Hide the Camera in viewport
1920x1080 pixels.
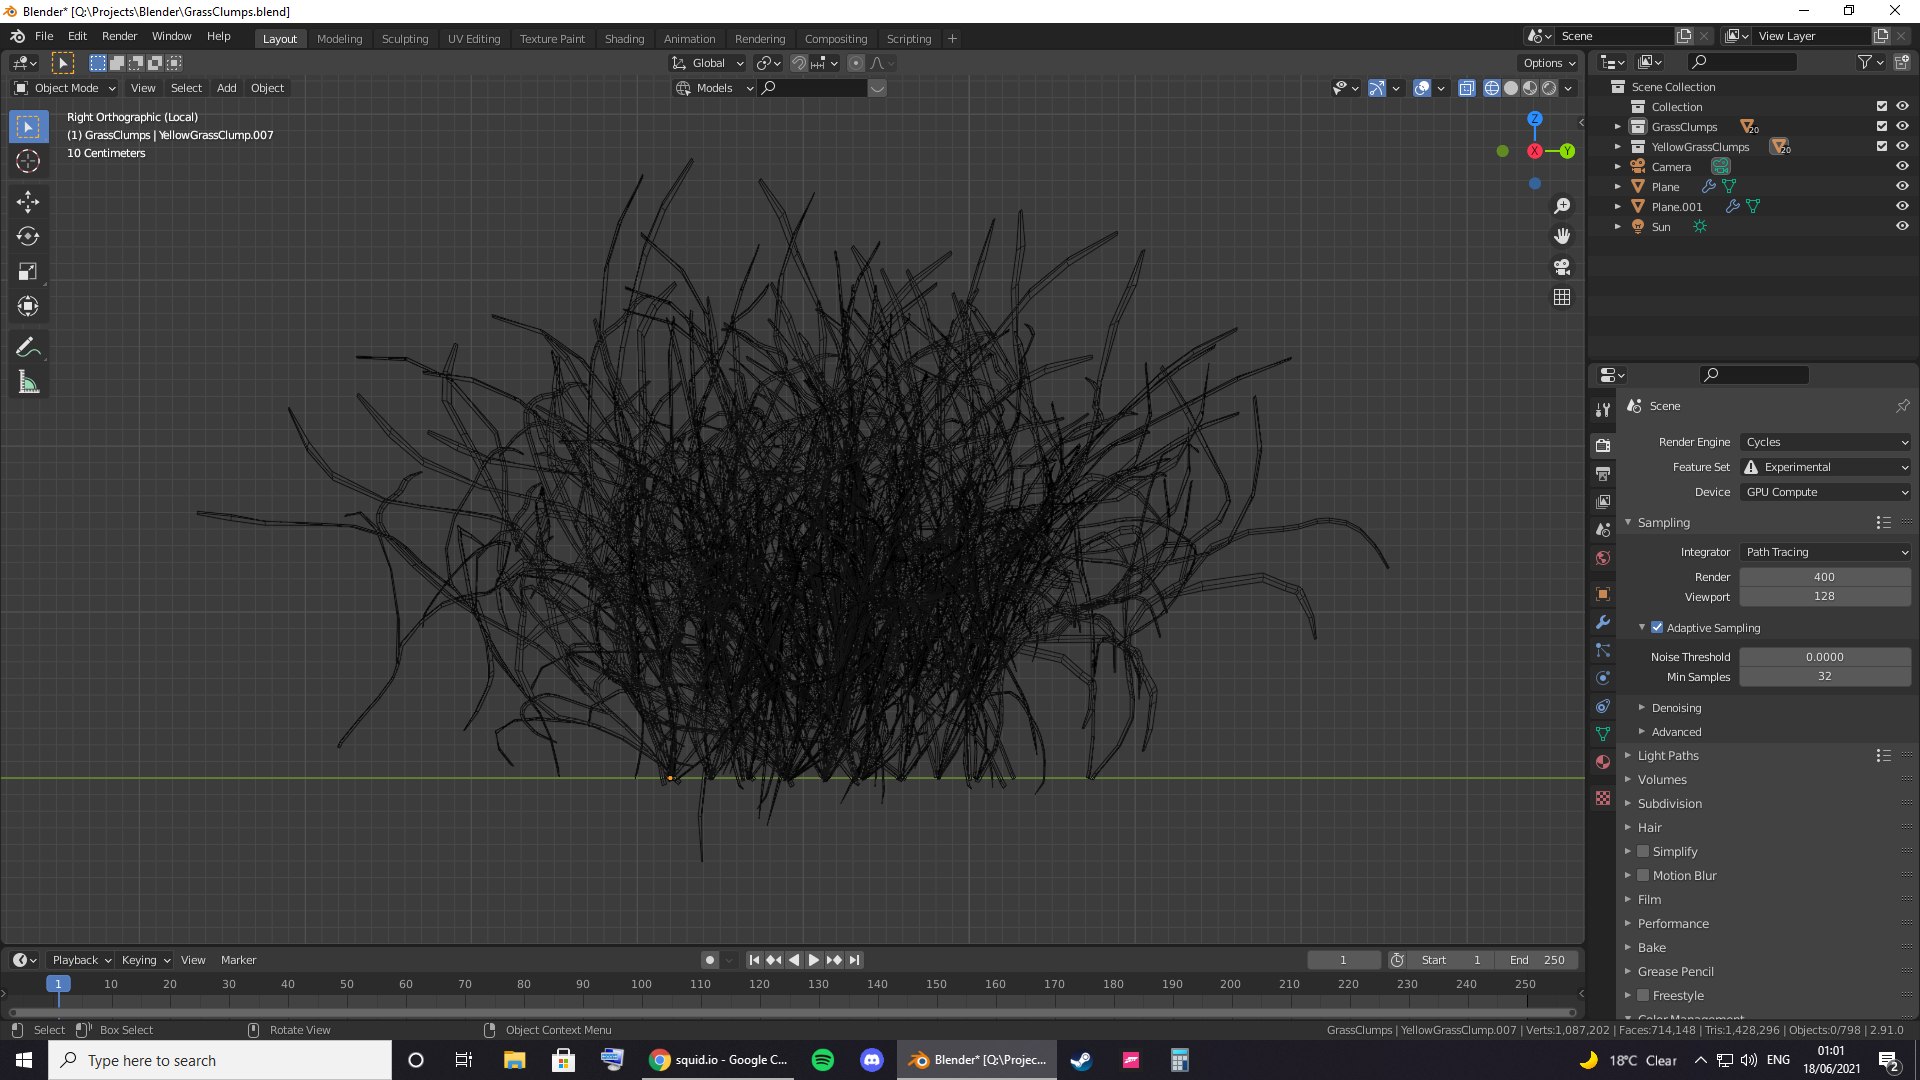[1902, 167]
